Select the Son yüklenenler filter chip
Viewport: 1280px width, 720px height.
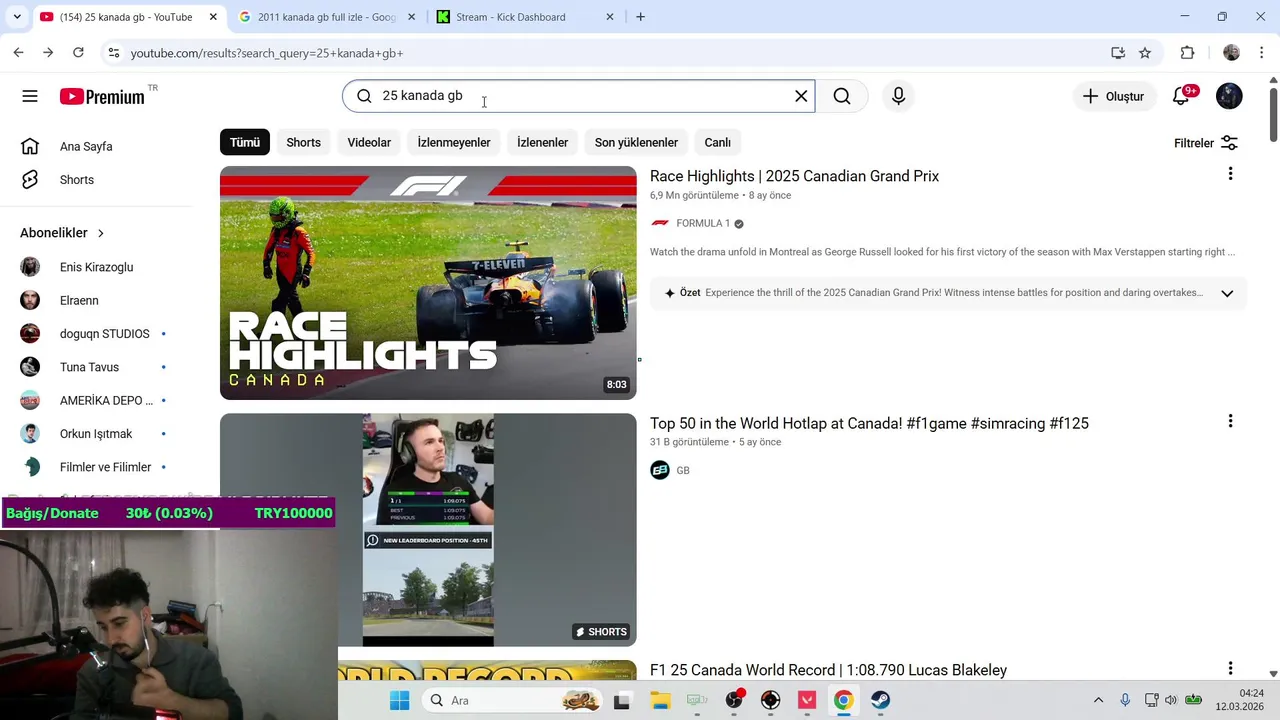point(636,142)
